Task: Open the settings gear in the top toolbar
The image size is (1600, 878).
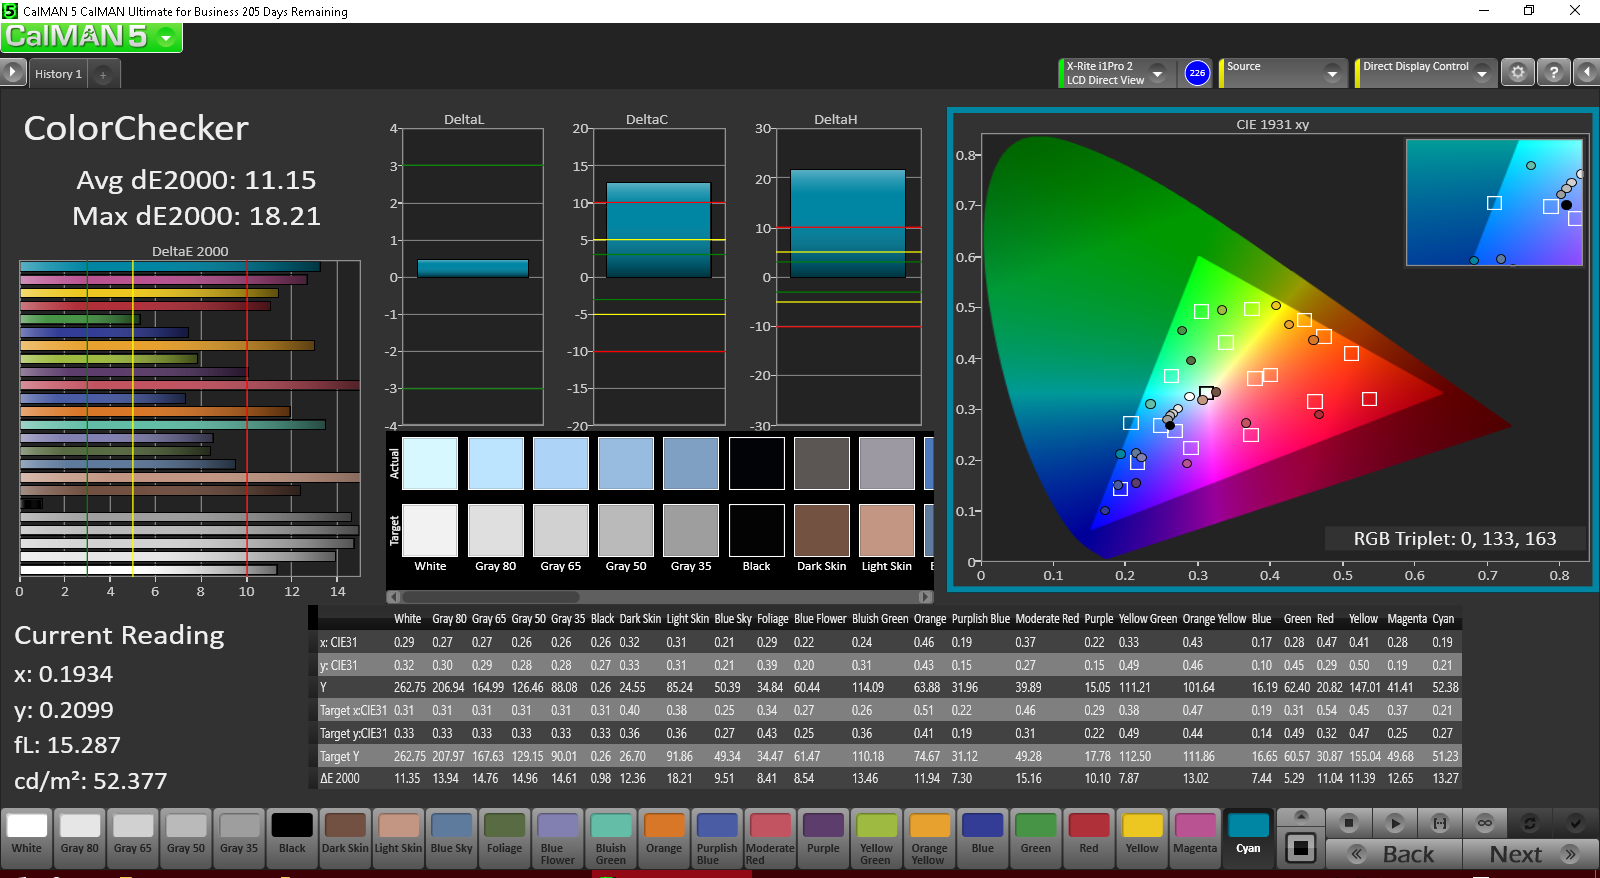Action: [1518, 72]
